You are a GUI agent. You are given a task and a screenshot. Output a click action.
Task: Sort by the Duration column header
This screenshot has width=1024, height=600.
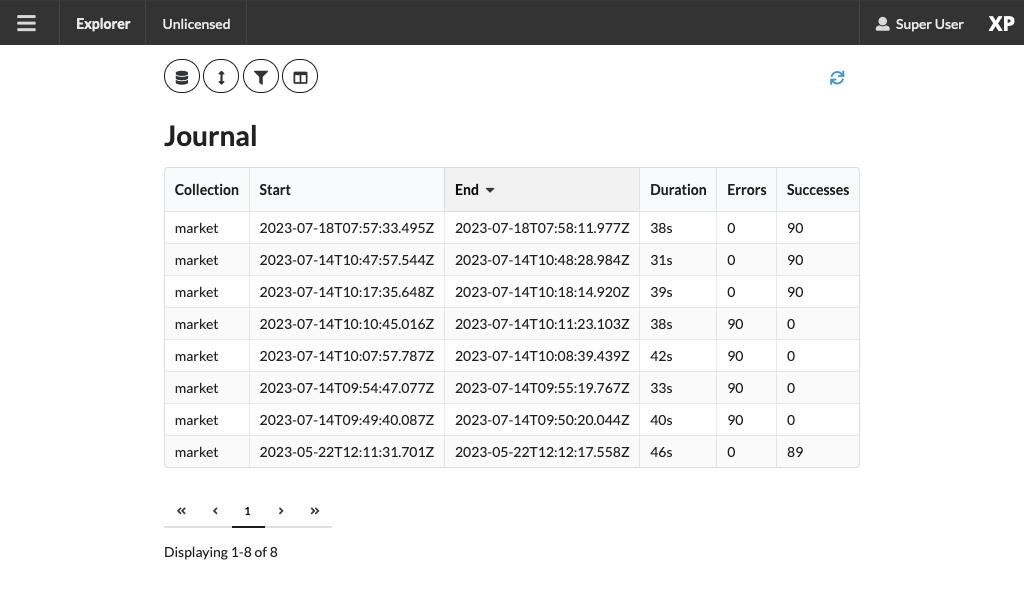tap(678, 190)
